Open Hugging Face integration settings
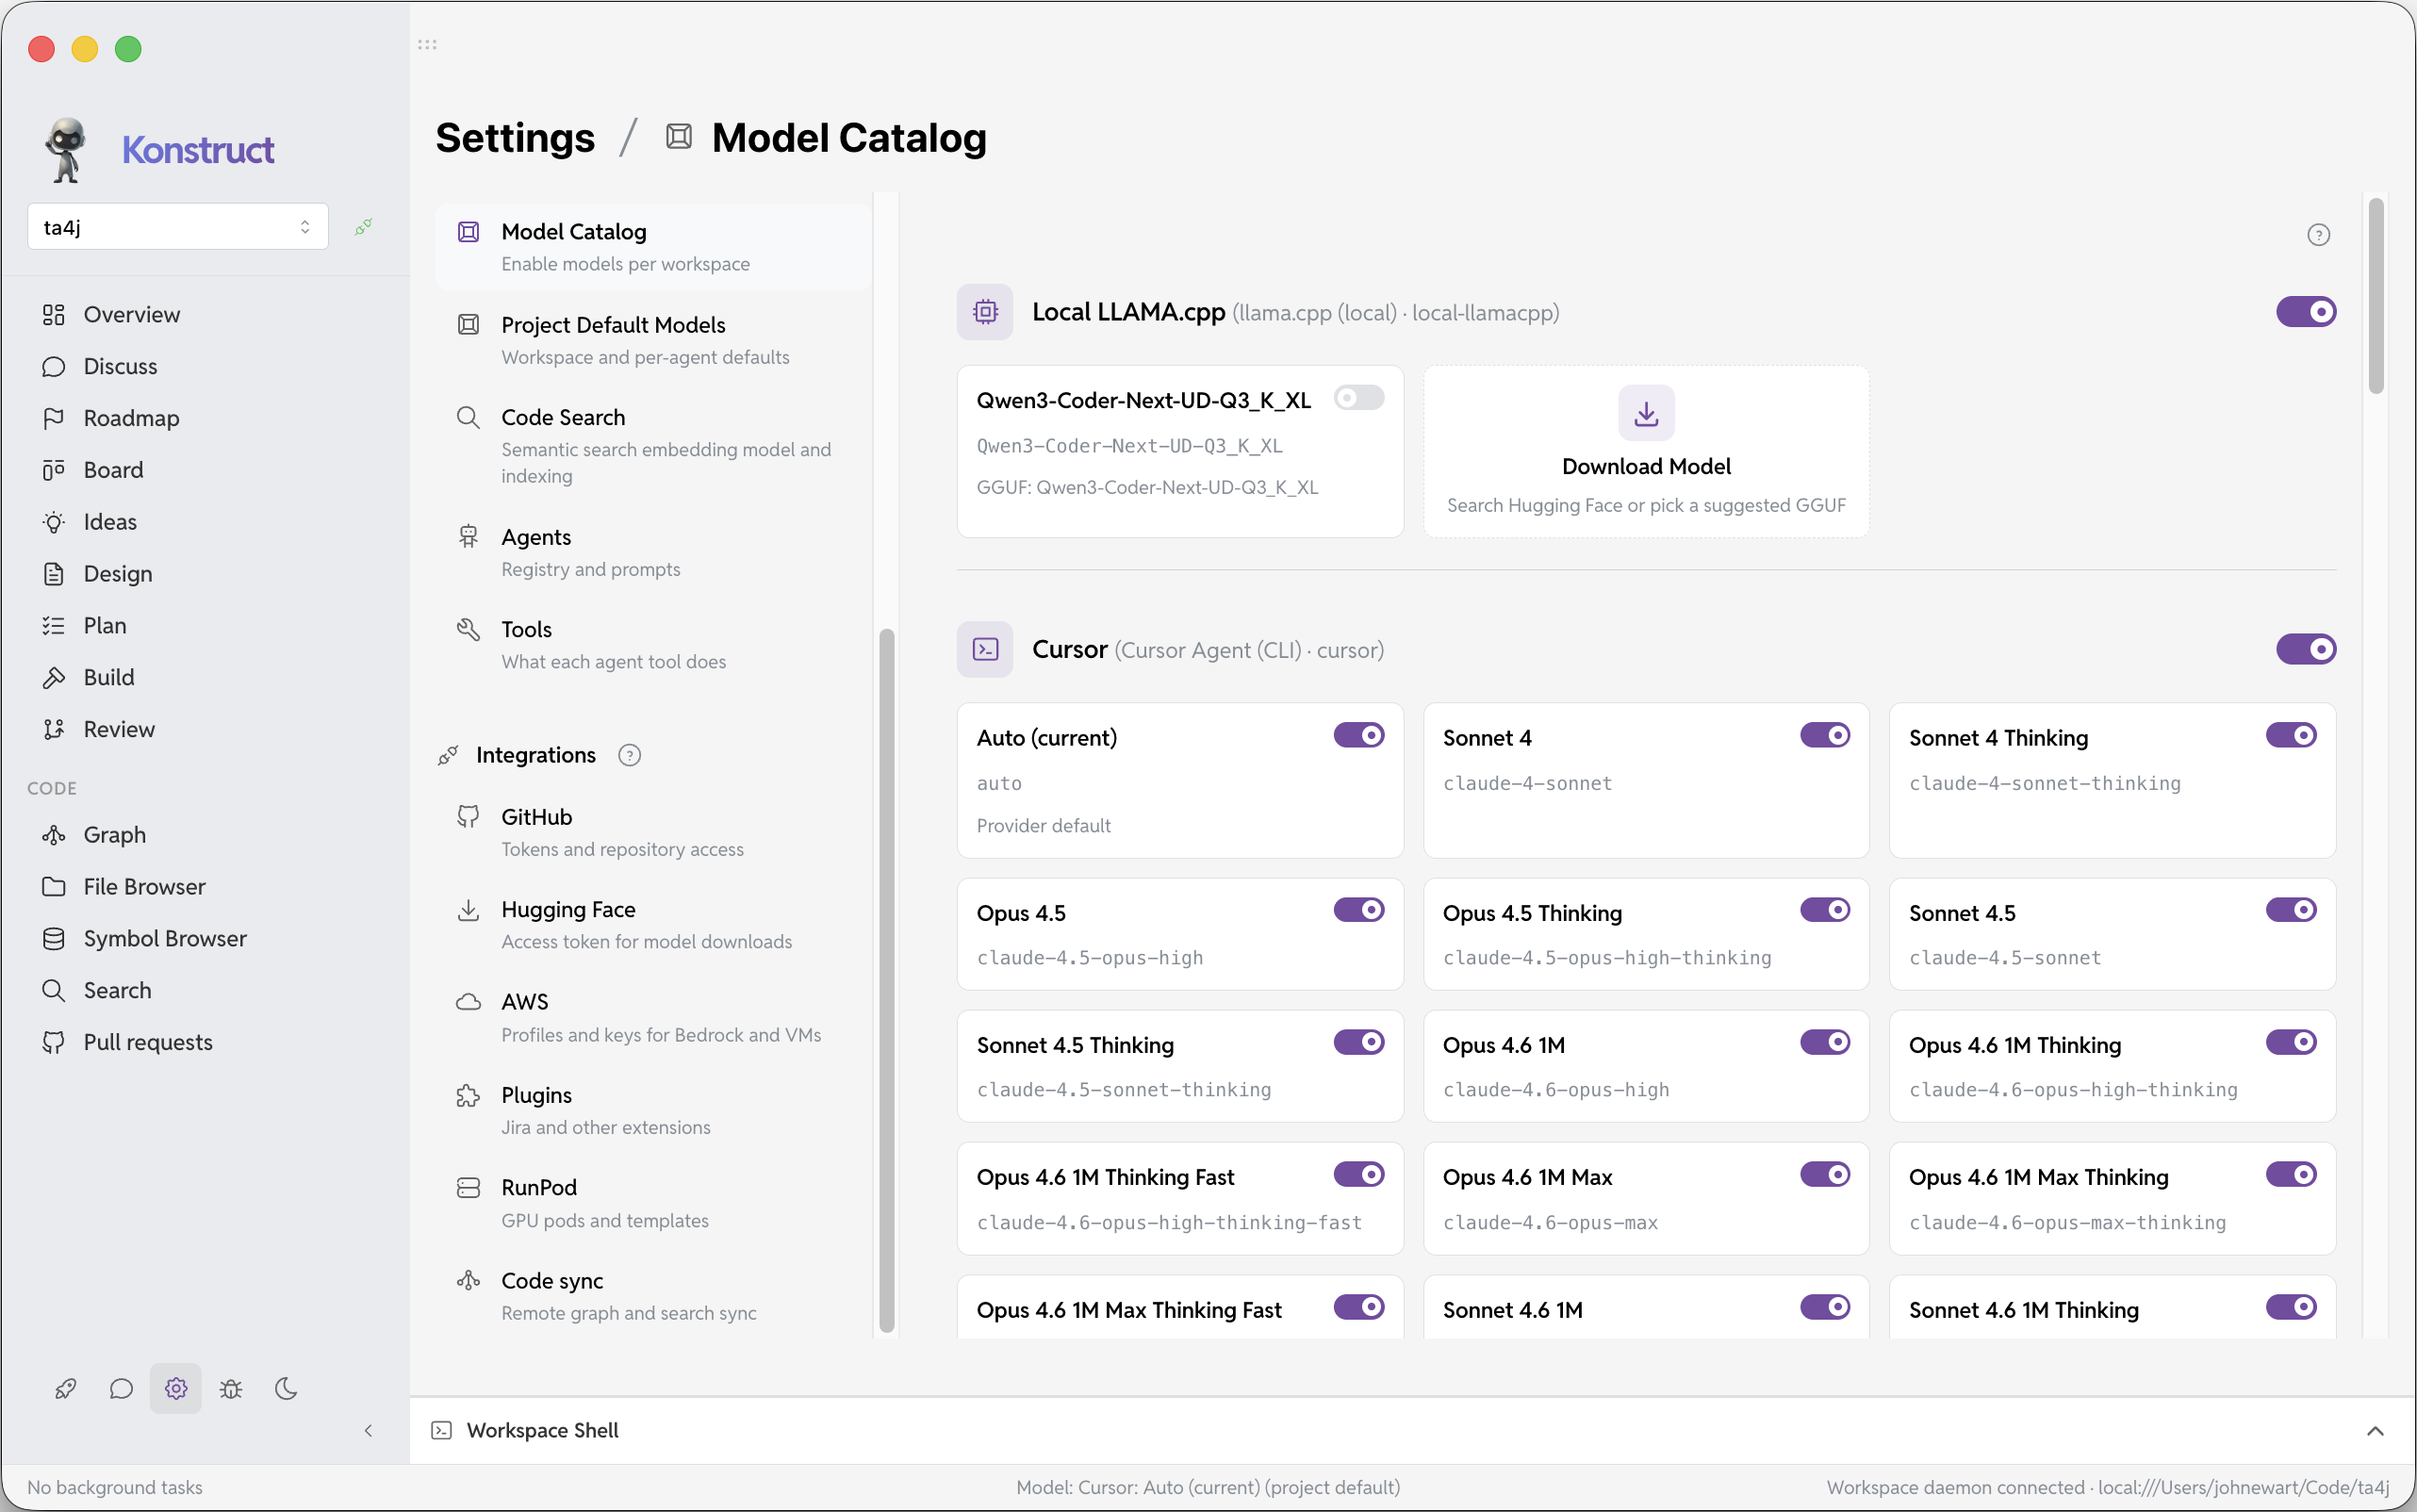Screen dimensions: 2417x1512 pos(653,925)
